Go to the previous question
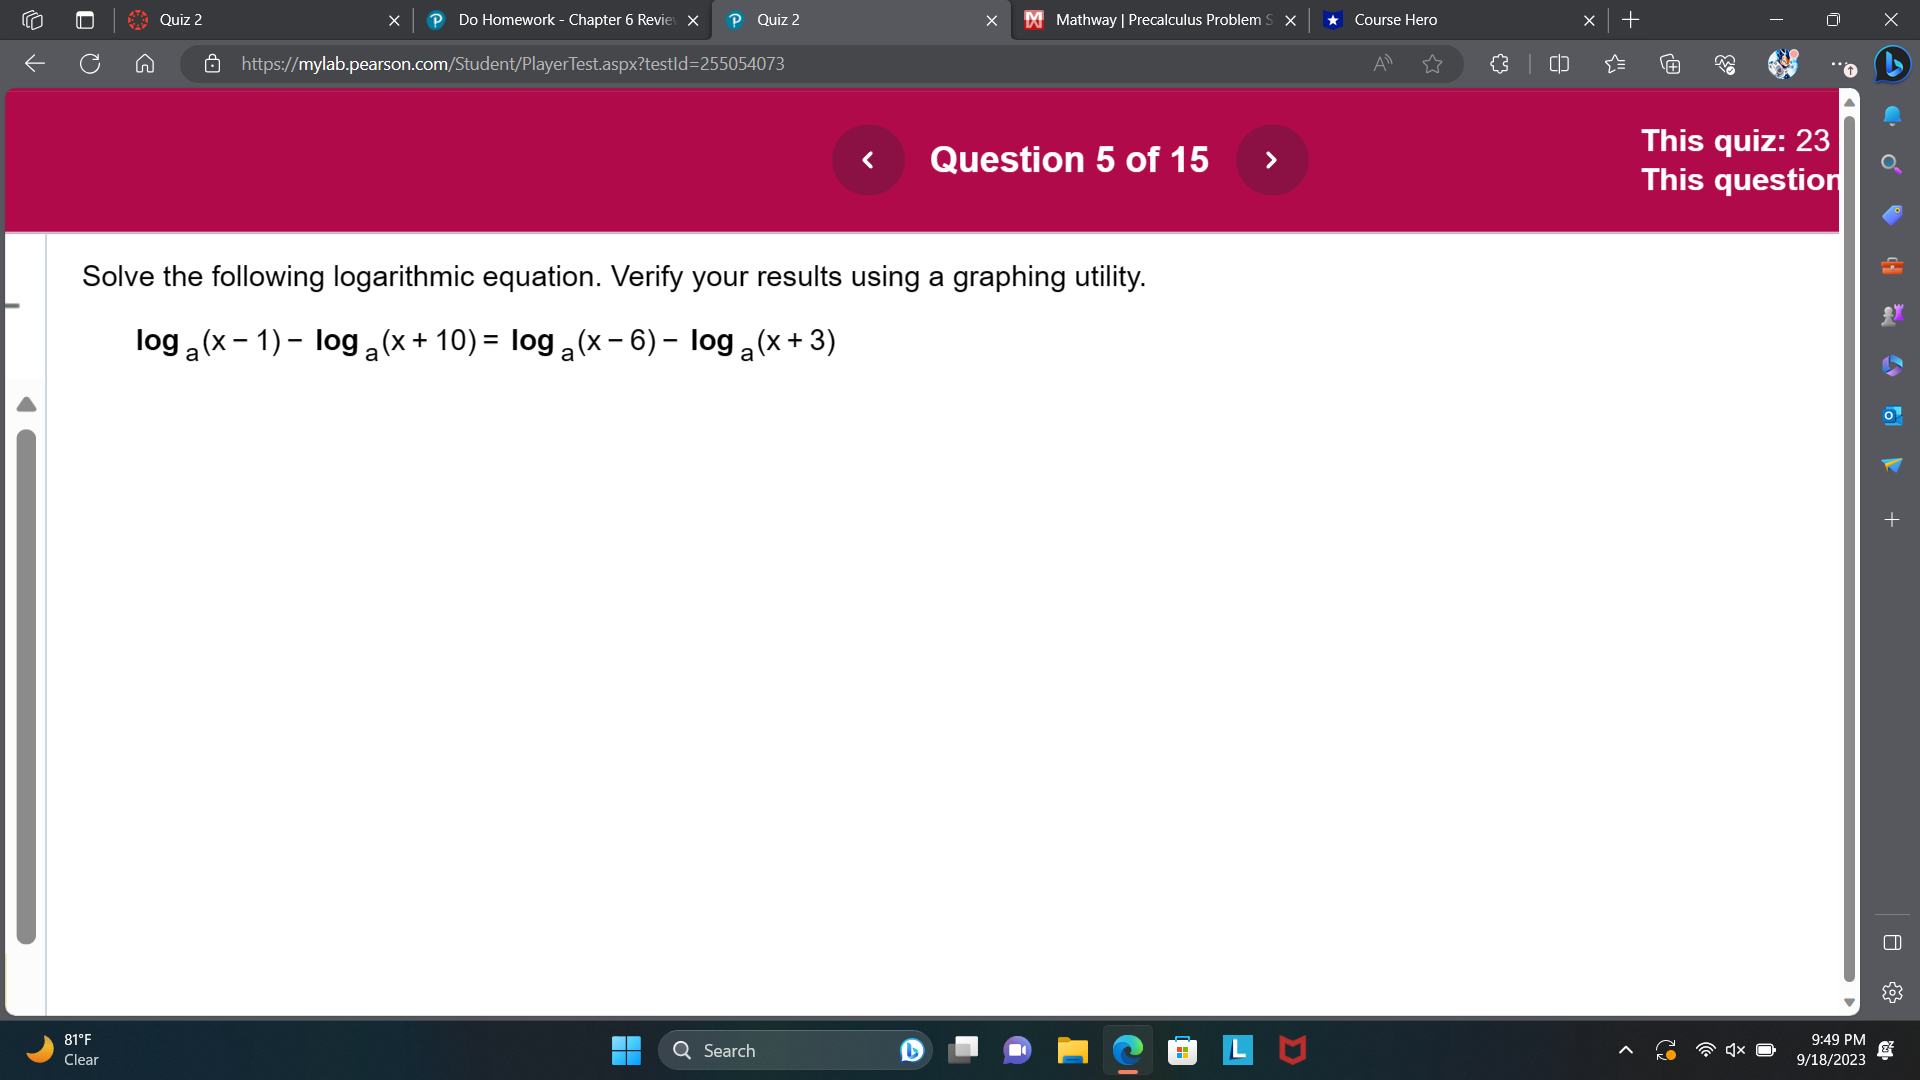The width and height of the screenshot is (1920, 1080). point(867,159)
